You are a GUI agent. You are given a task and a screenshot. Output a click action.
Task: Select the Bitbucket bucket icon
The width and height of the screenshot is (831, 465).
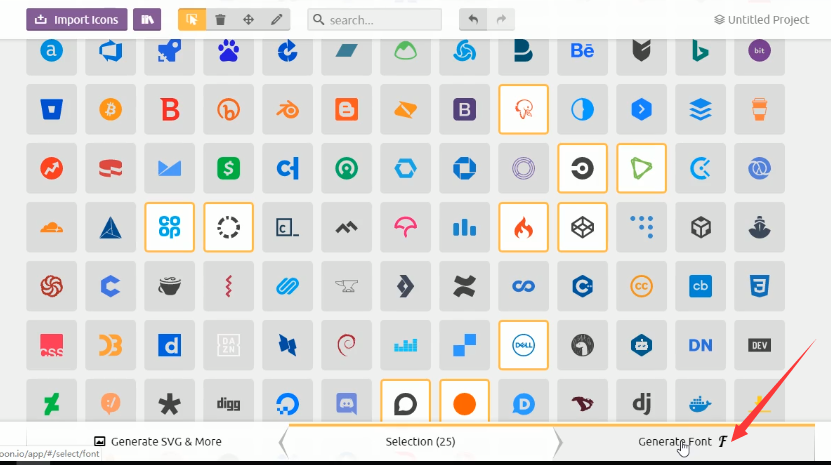click(x=51, y=110)
